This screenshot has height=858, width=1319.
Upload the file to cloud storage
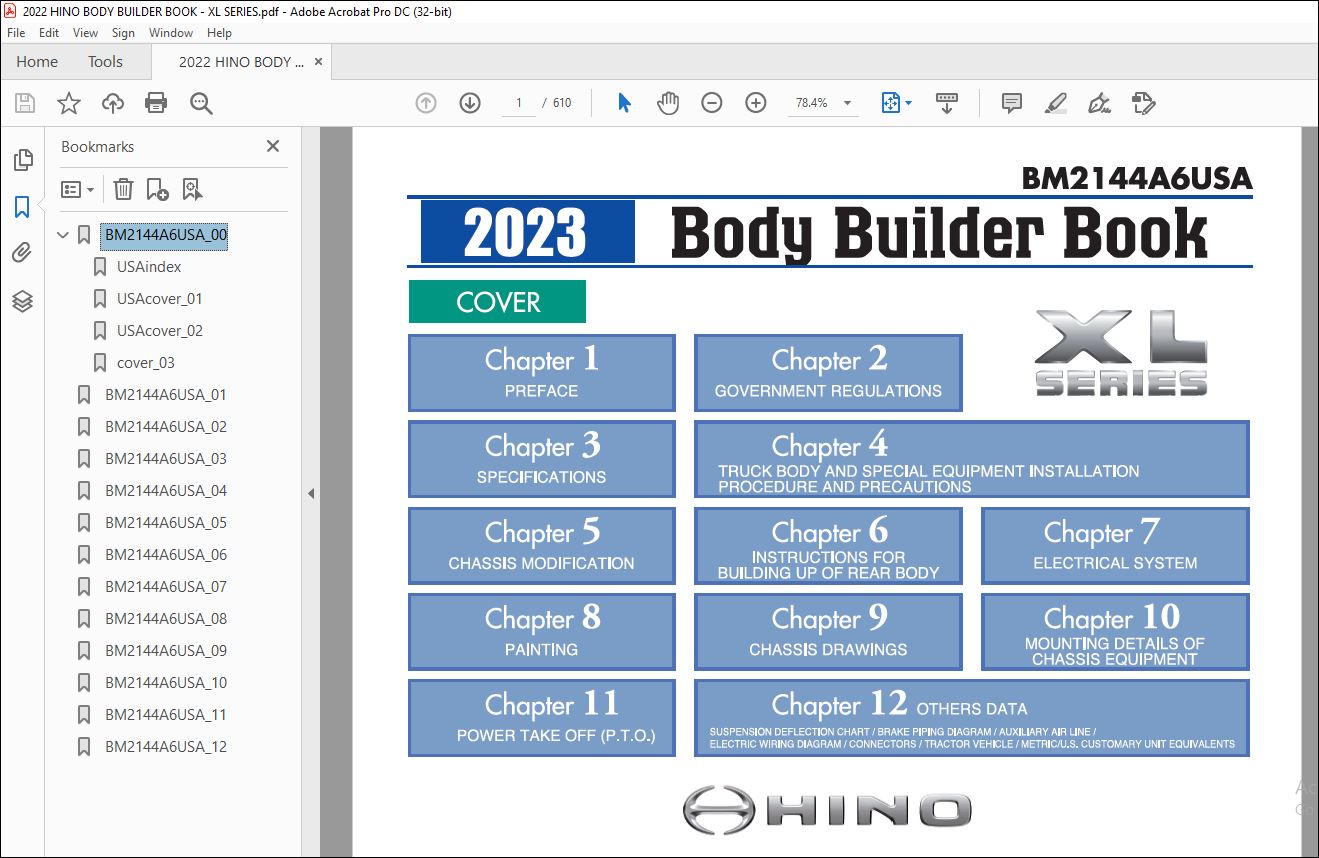pyautogui.click(x=113, y=102)
